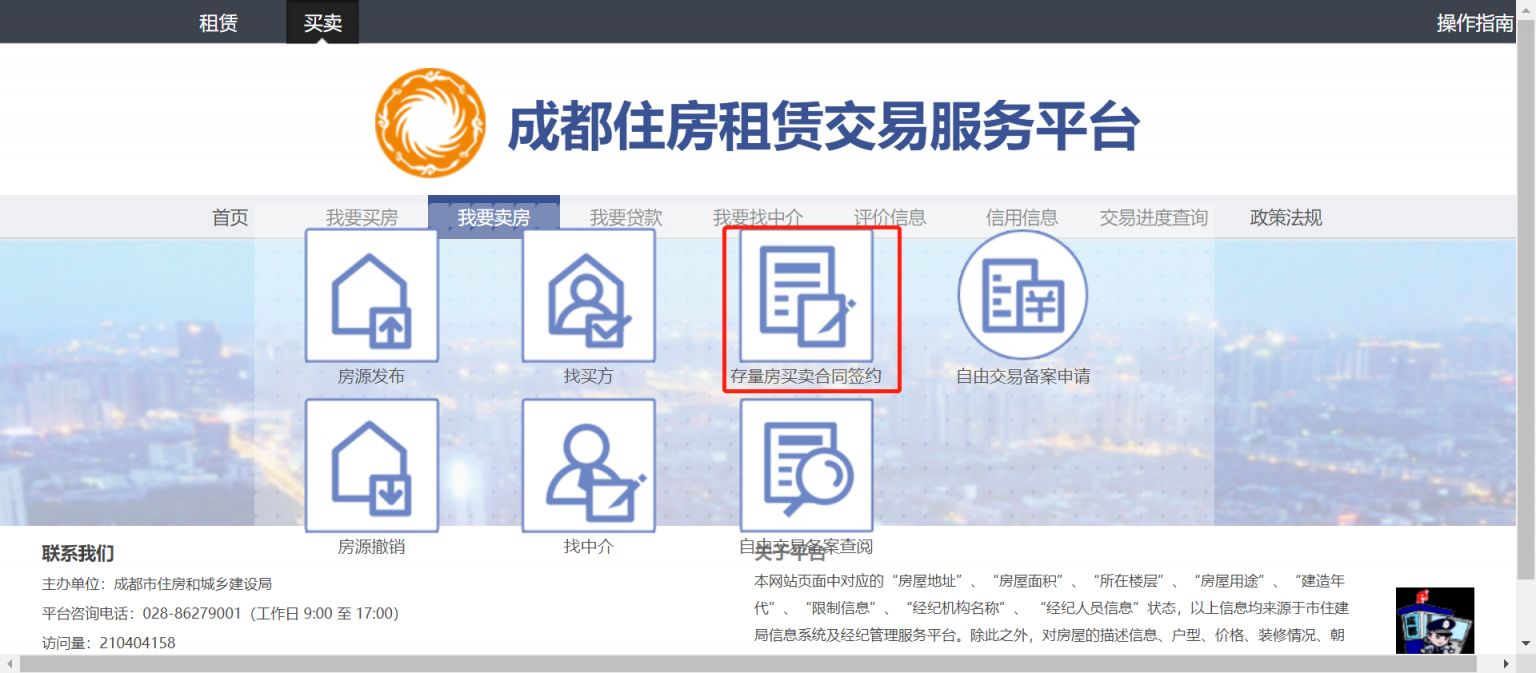Click the 访问量 visit count text
Viewport: 1536px width, 673px height.
[109, 643]
